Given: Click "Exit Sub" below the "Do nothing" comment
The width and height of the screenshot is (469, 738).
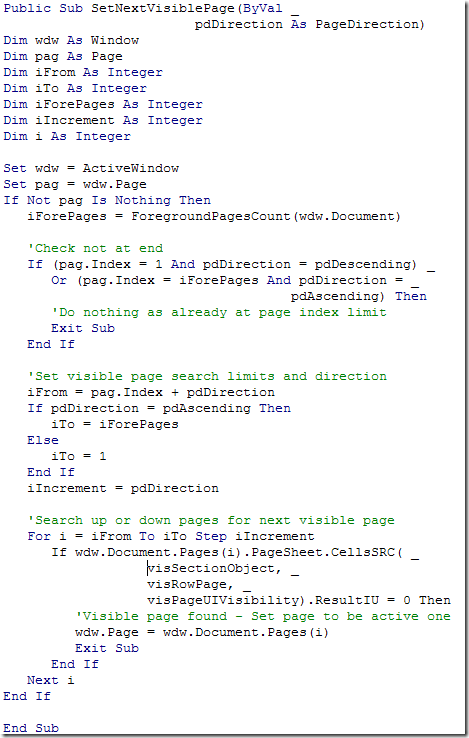Looking at the screenshot, I should 83,328.
